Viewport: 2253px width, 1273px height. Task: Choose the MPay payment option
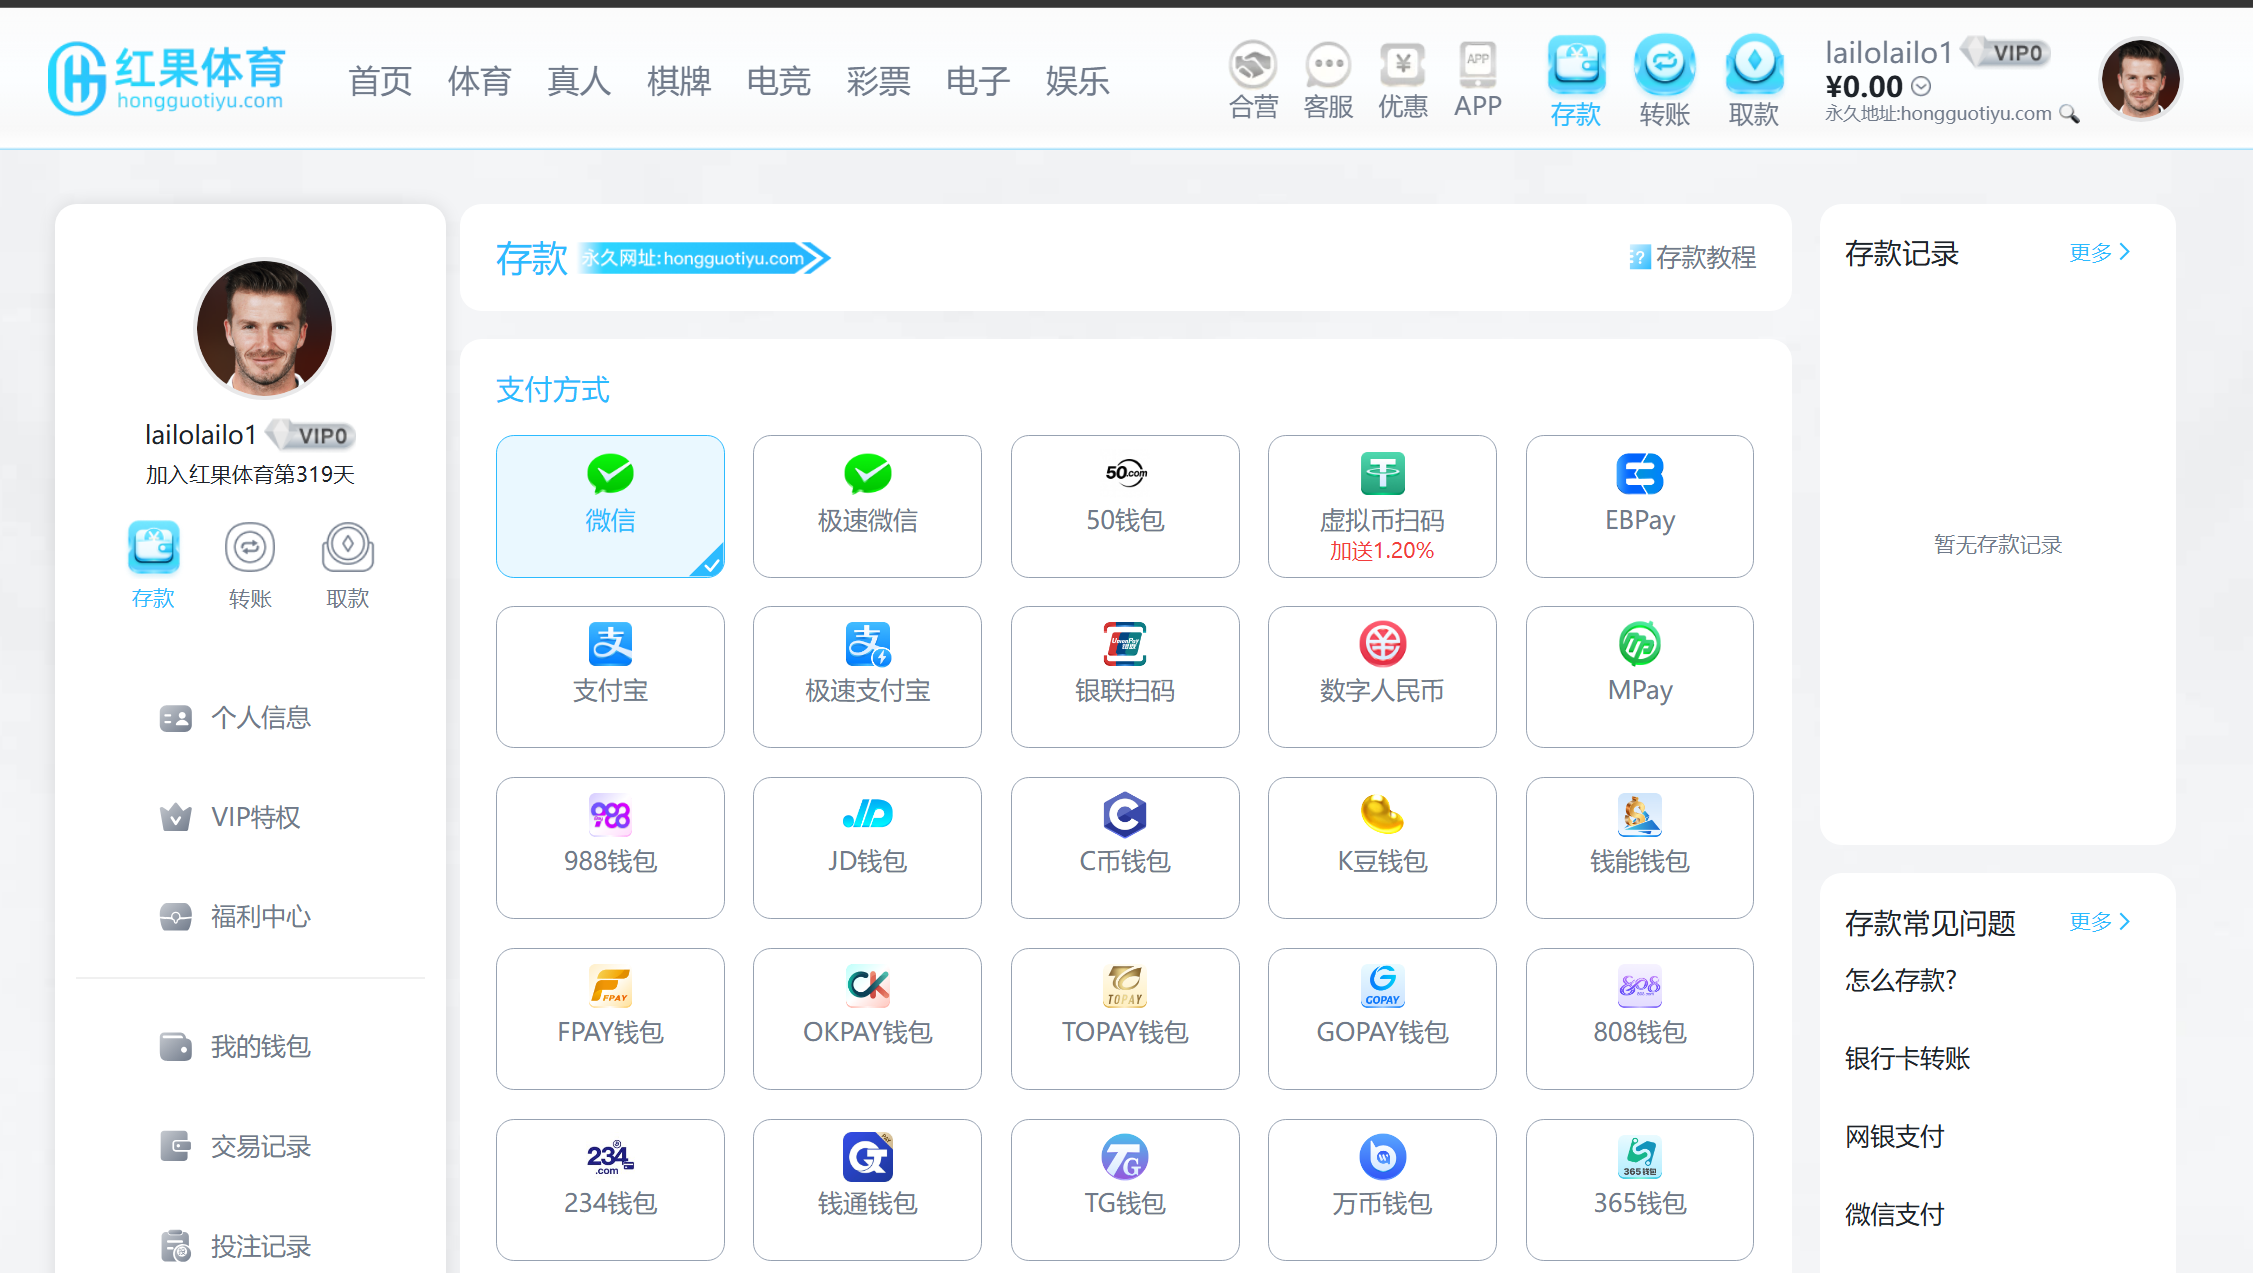pyautogui.click(x=1640, y=677)
